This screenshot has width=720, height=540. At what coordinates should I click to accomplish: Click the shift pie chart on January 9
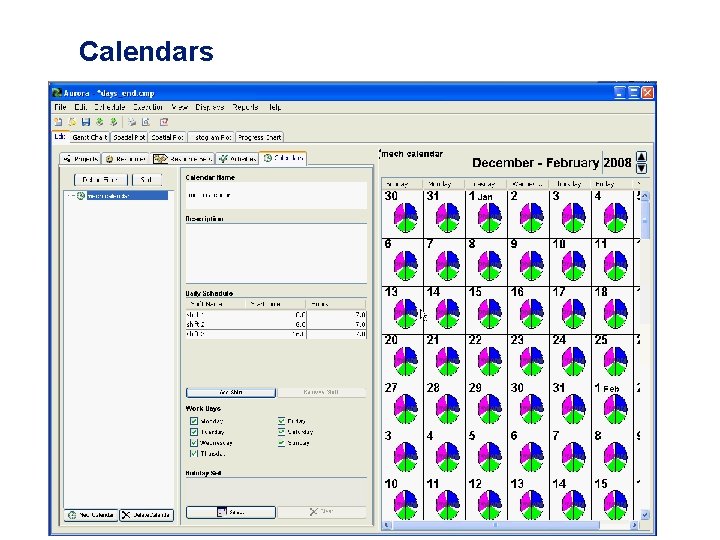(x=531, y=265)
